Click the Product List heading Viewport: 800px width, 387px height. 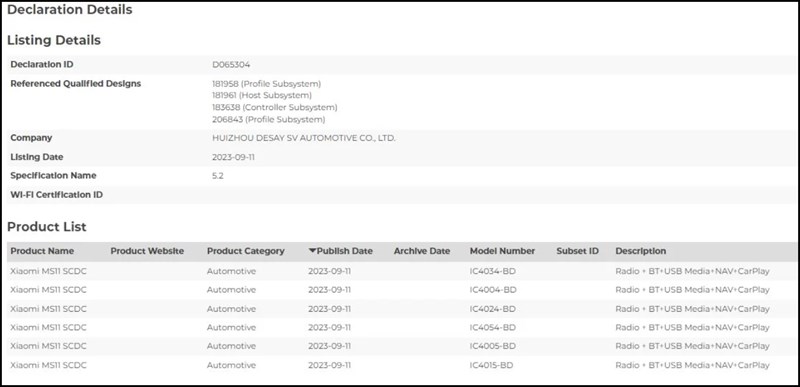pos(46,227)
